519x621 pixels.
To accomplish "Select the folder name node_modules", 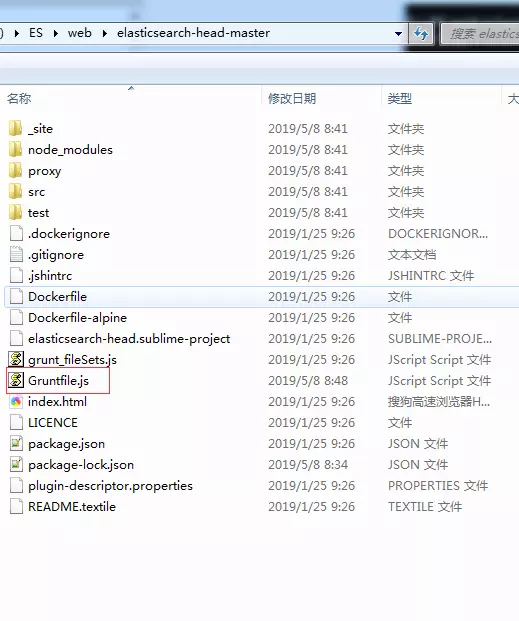I will (70, 150).
